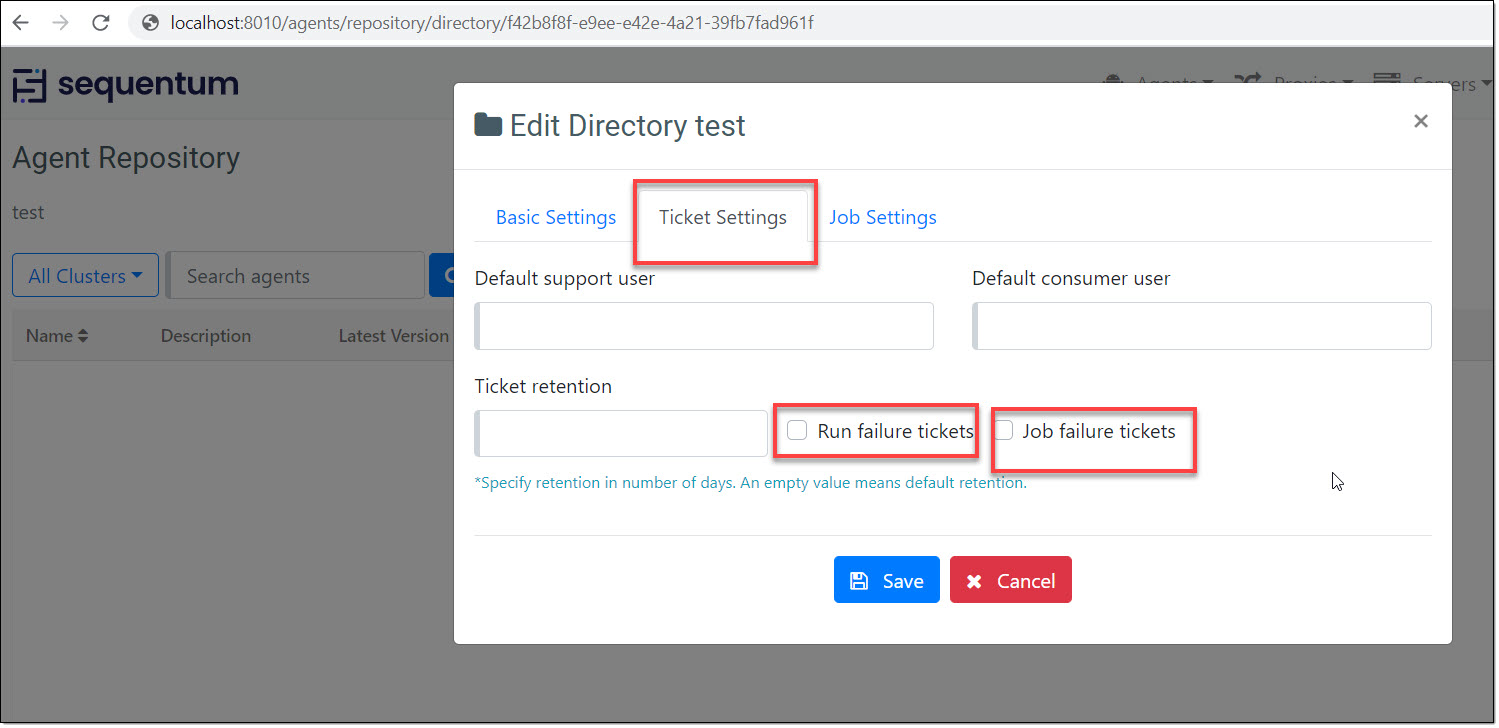Viewport: 1499px width, 728px height.
Task: Click the browser back arrow
Action: [x=21, y=22]
